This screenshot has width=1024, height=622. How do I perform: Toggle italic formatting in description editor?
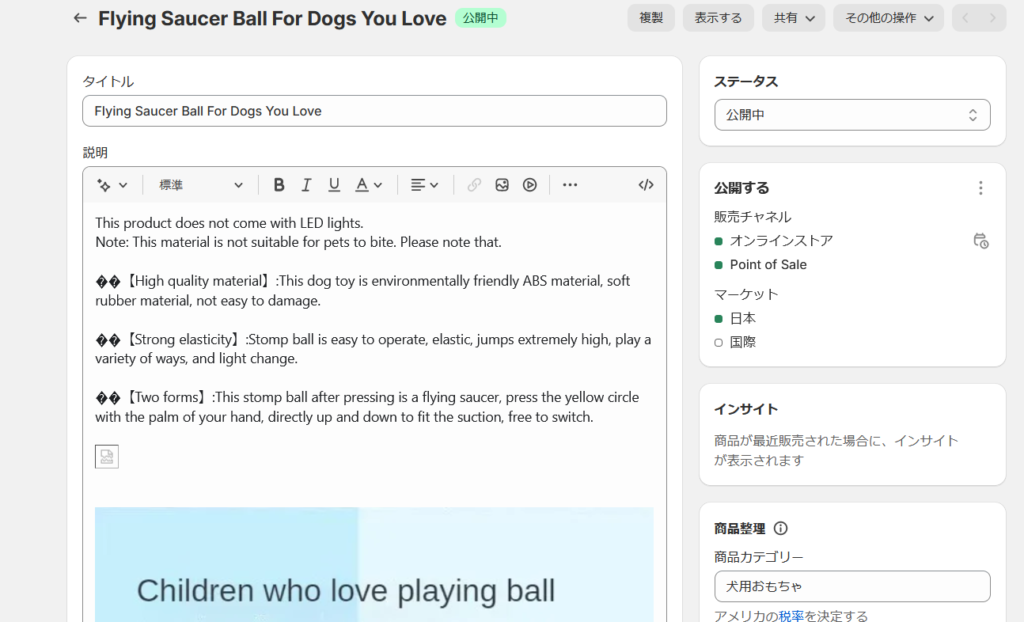pyautogui.click(x=306, y=185)
